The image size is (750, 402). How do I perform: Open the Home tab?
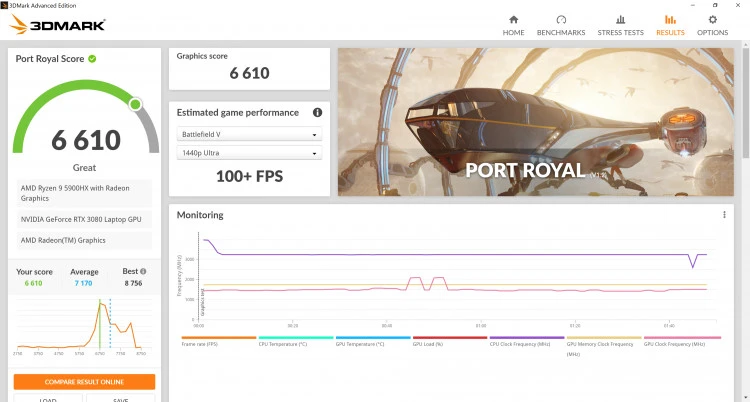pyautogui.click(x=513, y=26)
